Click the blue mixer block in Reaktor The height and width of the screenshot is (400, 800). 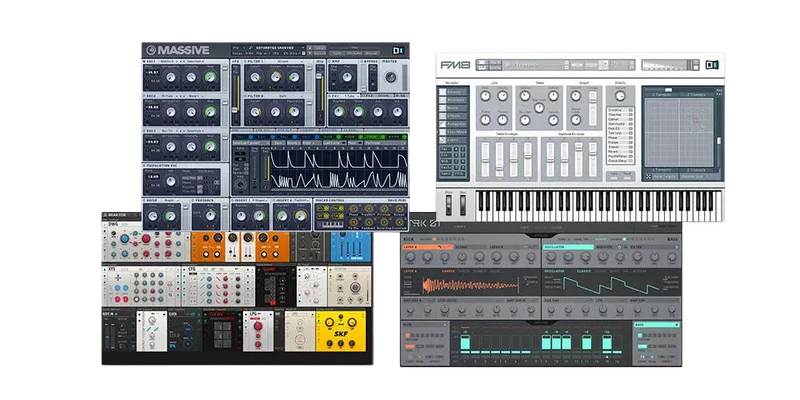click(x=351, y=247)
